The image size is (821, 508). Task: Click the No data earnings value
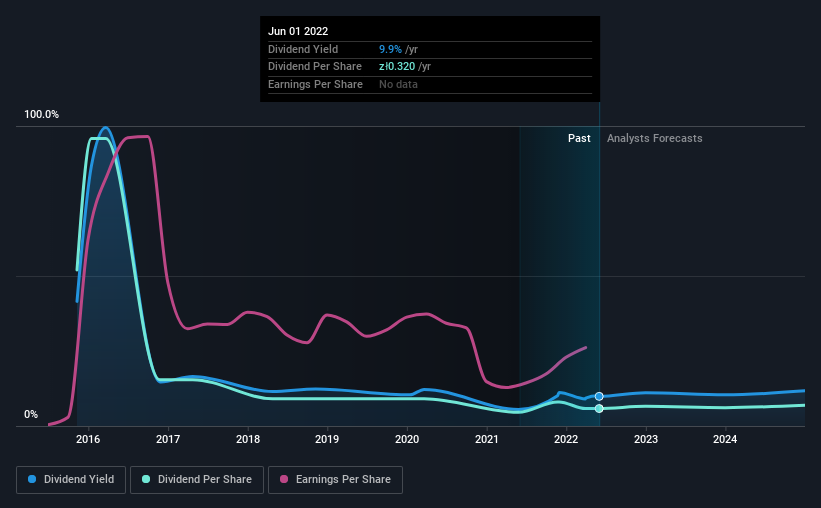coord(398,84)
